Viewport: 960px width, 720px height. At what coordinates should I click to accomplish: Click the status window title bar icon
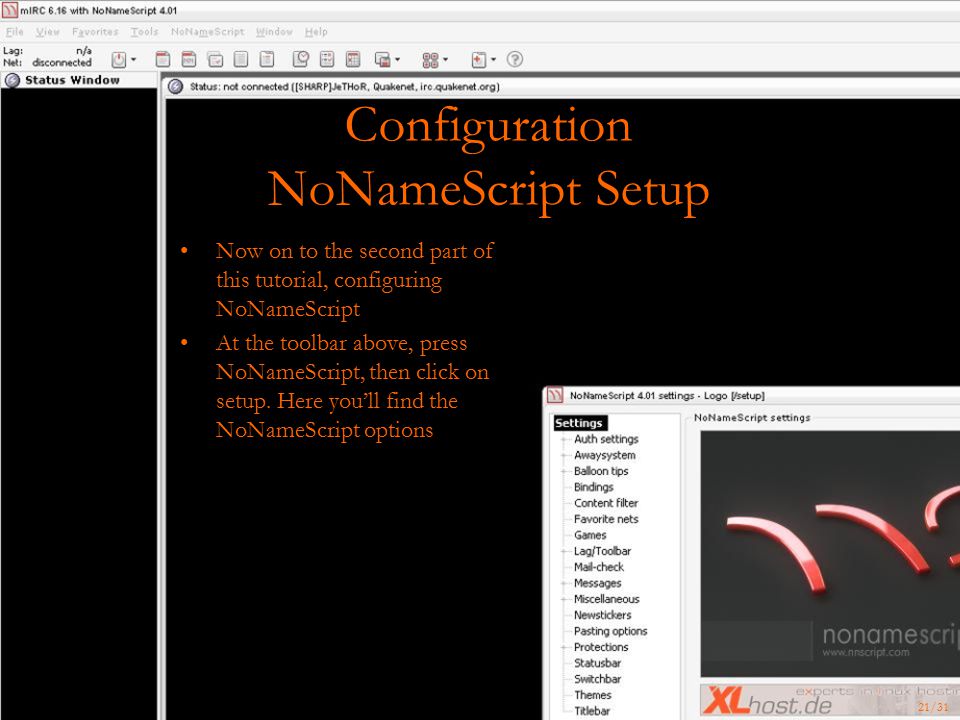(x=176, y=87)
